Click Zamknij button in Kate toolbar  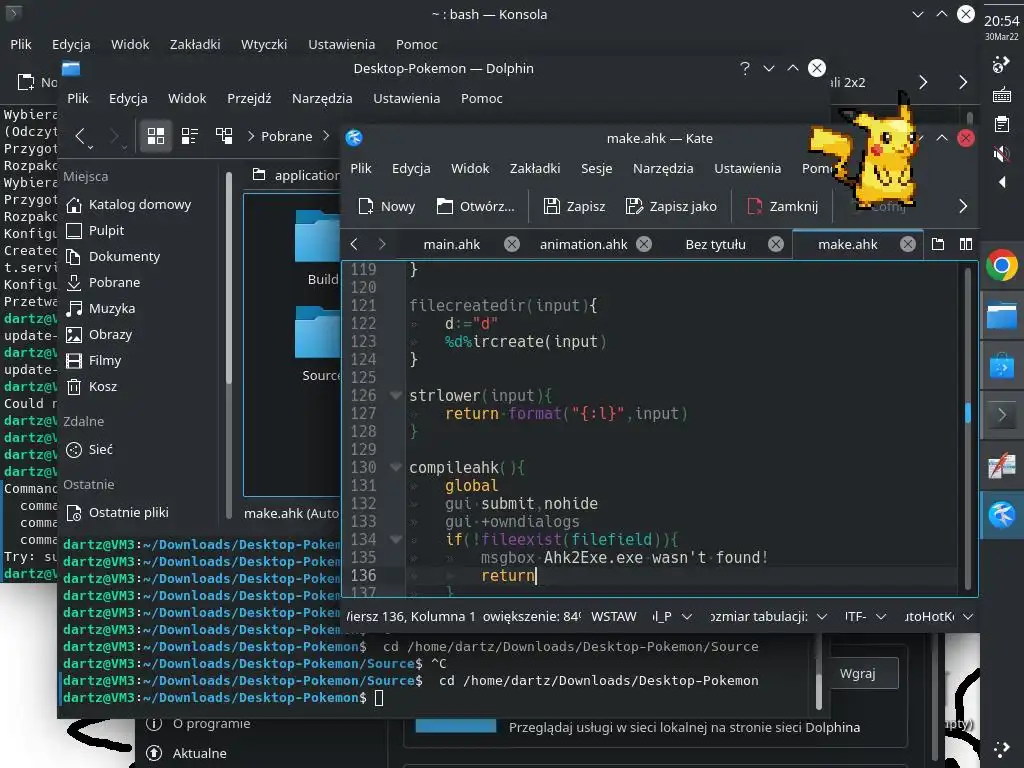[782, 206]
